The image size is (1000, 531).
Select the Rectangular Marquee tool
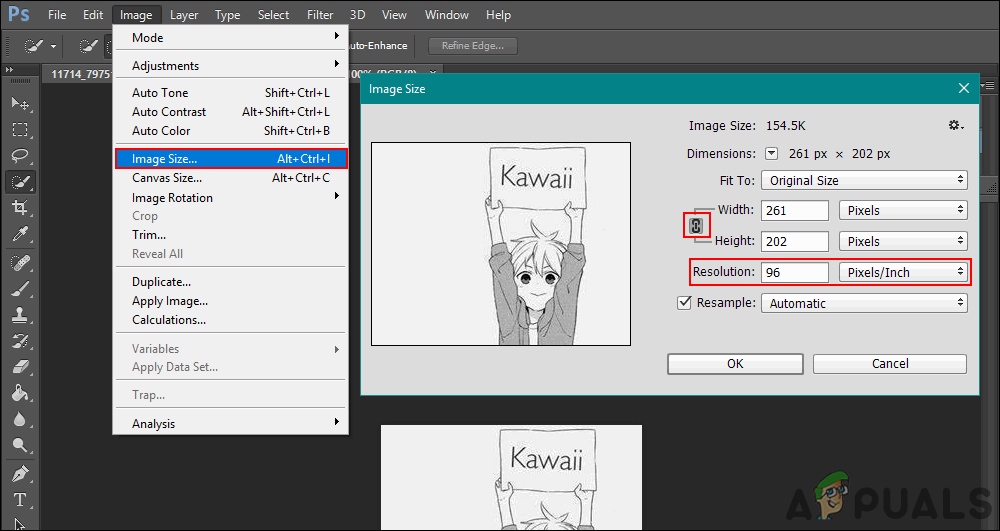pyautogui.click(x=19, y=130)
